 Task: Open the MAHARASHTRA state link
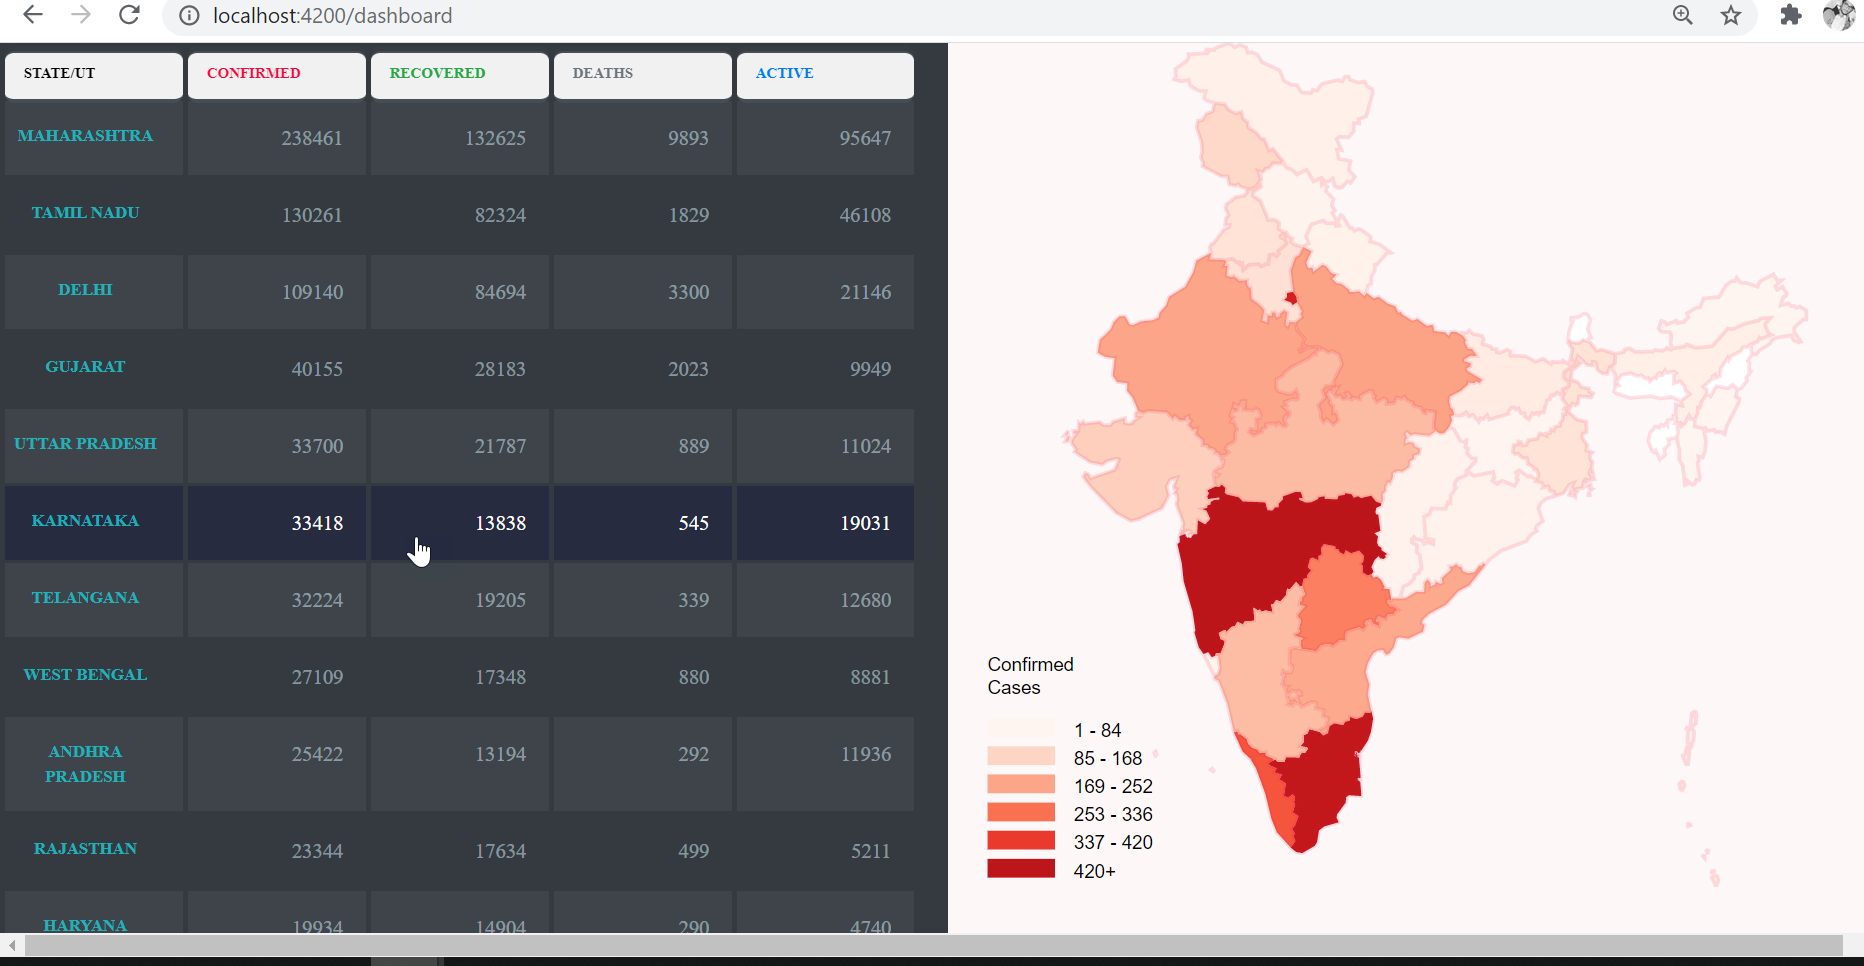[86, 135]
